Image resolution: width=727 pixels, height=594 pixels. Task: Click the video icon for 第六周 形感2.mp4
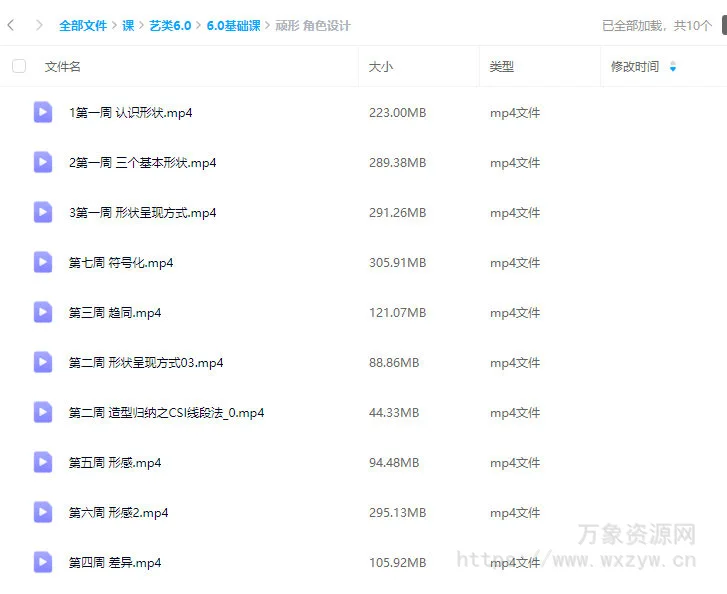point(43,512)
